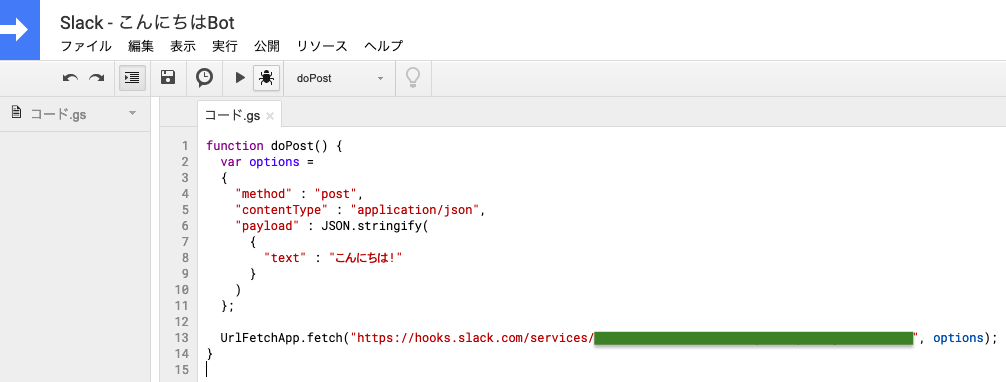Open triggers with the clock icon

tap(204, 78)
